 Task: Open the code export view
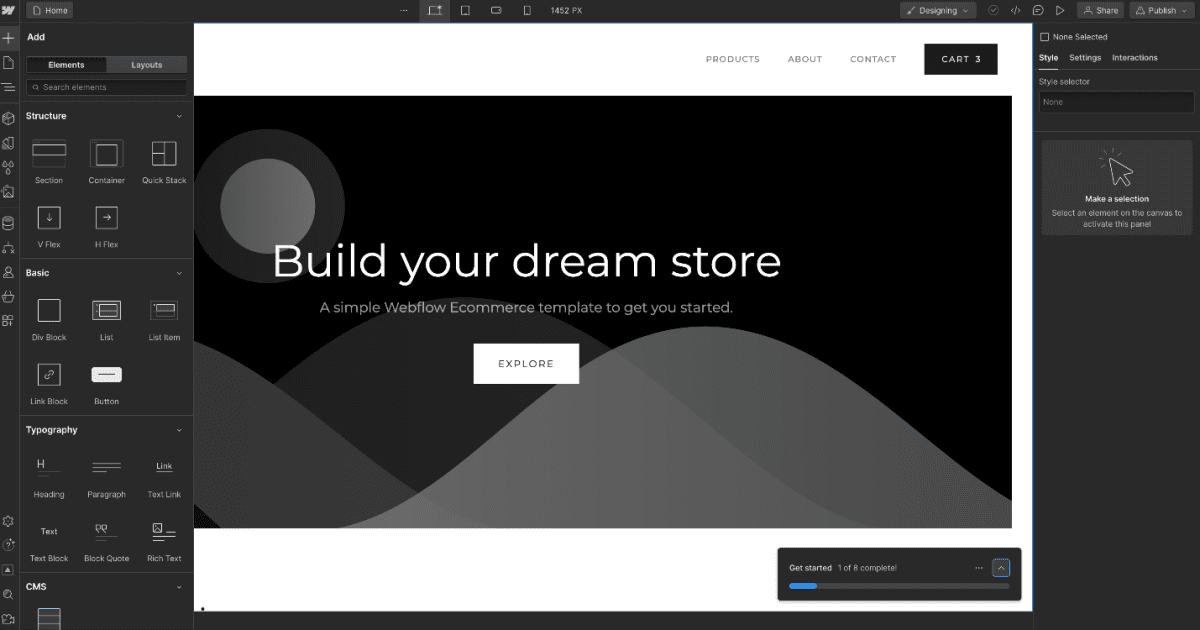pos(1016,10)
